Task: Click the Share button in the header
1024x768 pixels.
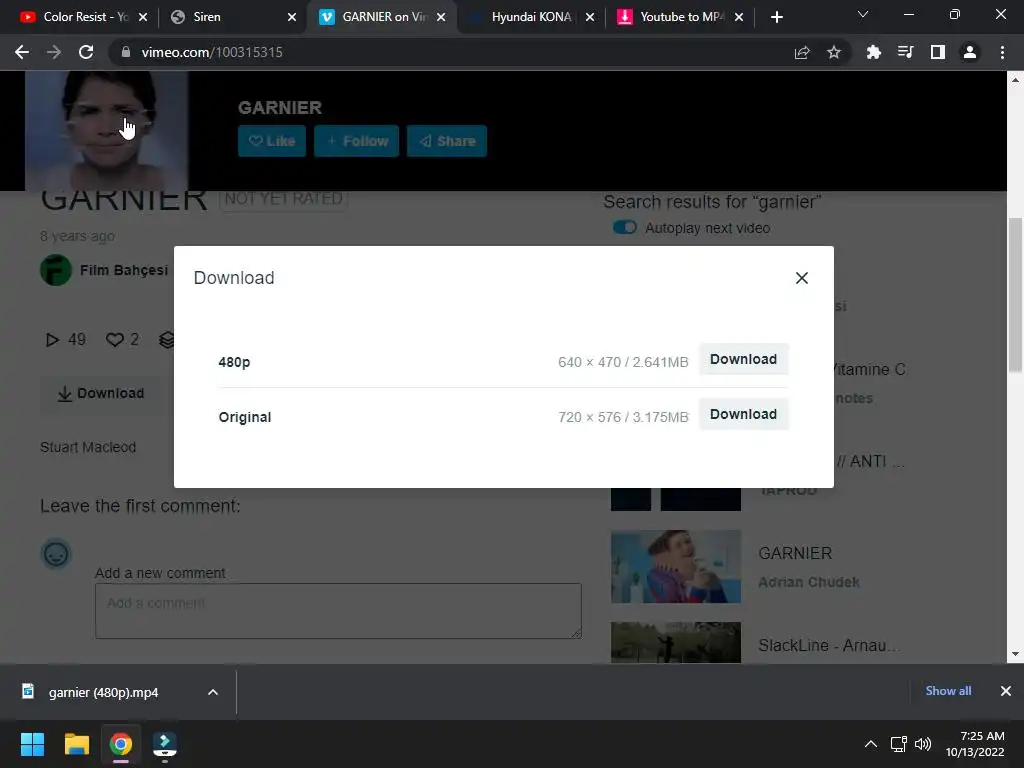Action: pos(447,141)
